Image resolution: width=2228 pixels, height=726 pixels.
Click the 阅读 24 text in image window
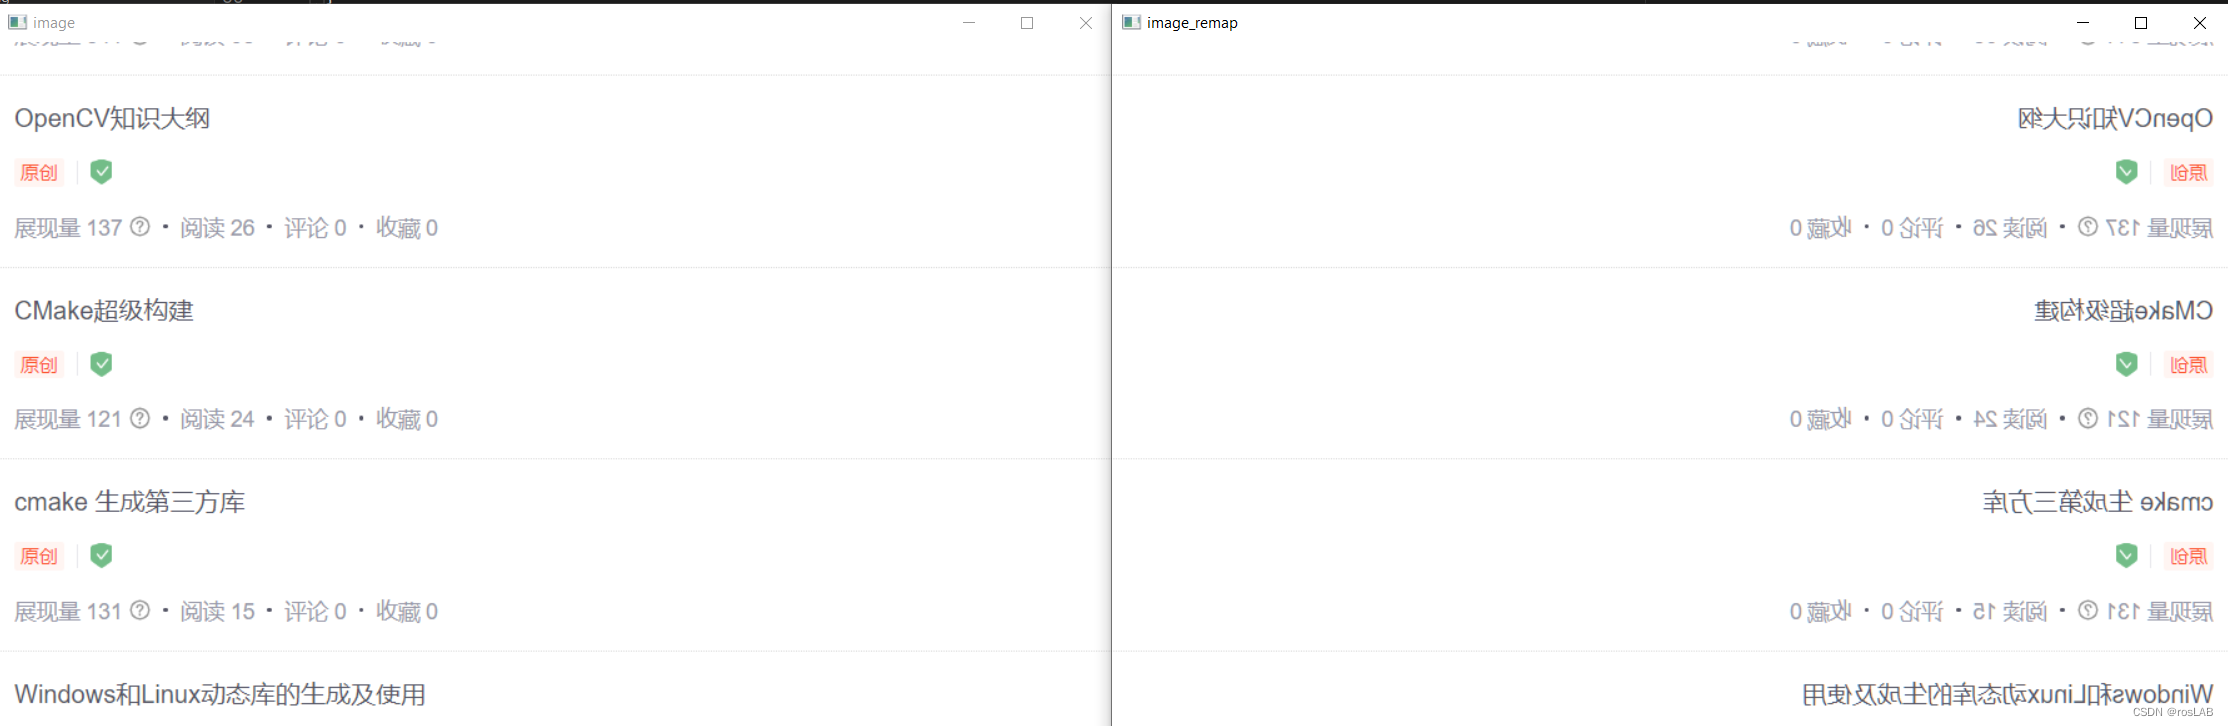click(x=217, y=419)
